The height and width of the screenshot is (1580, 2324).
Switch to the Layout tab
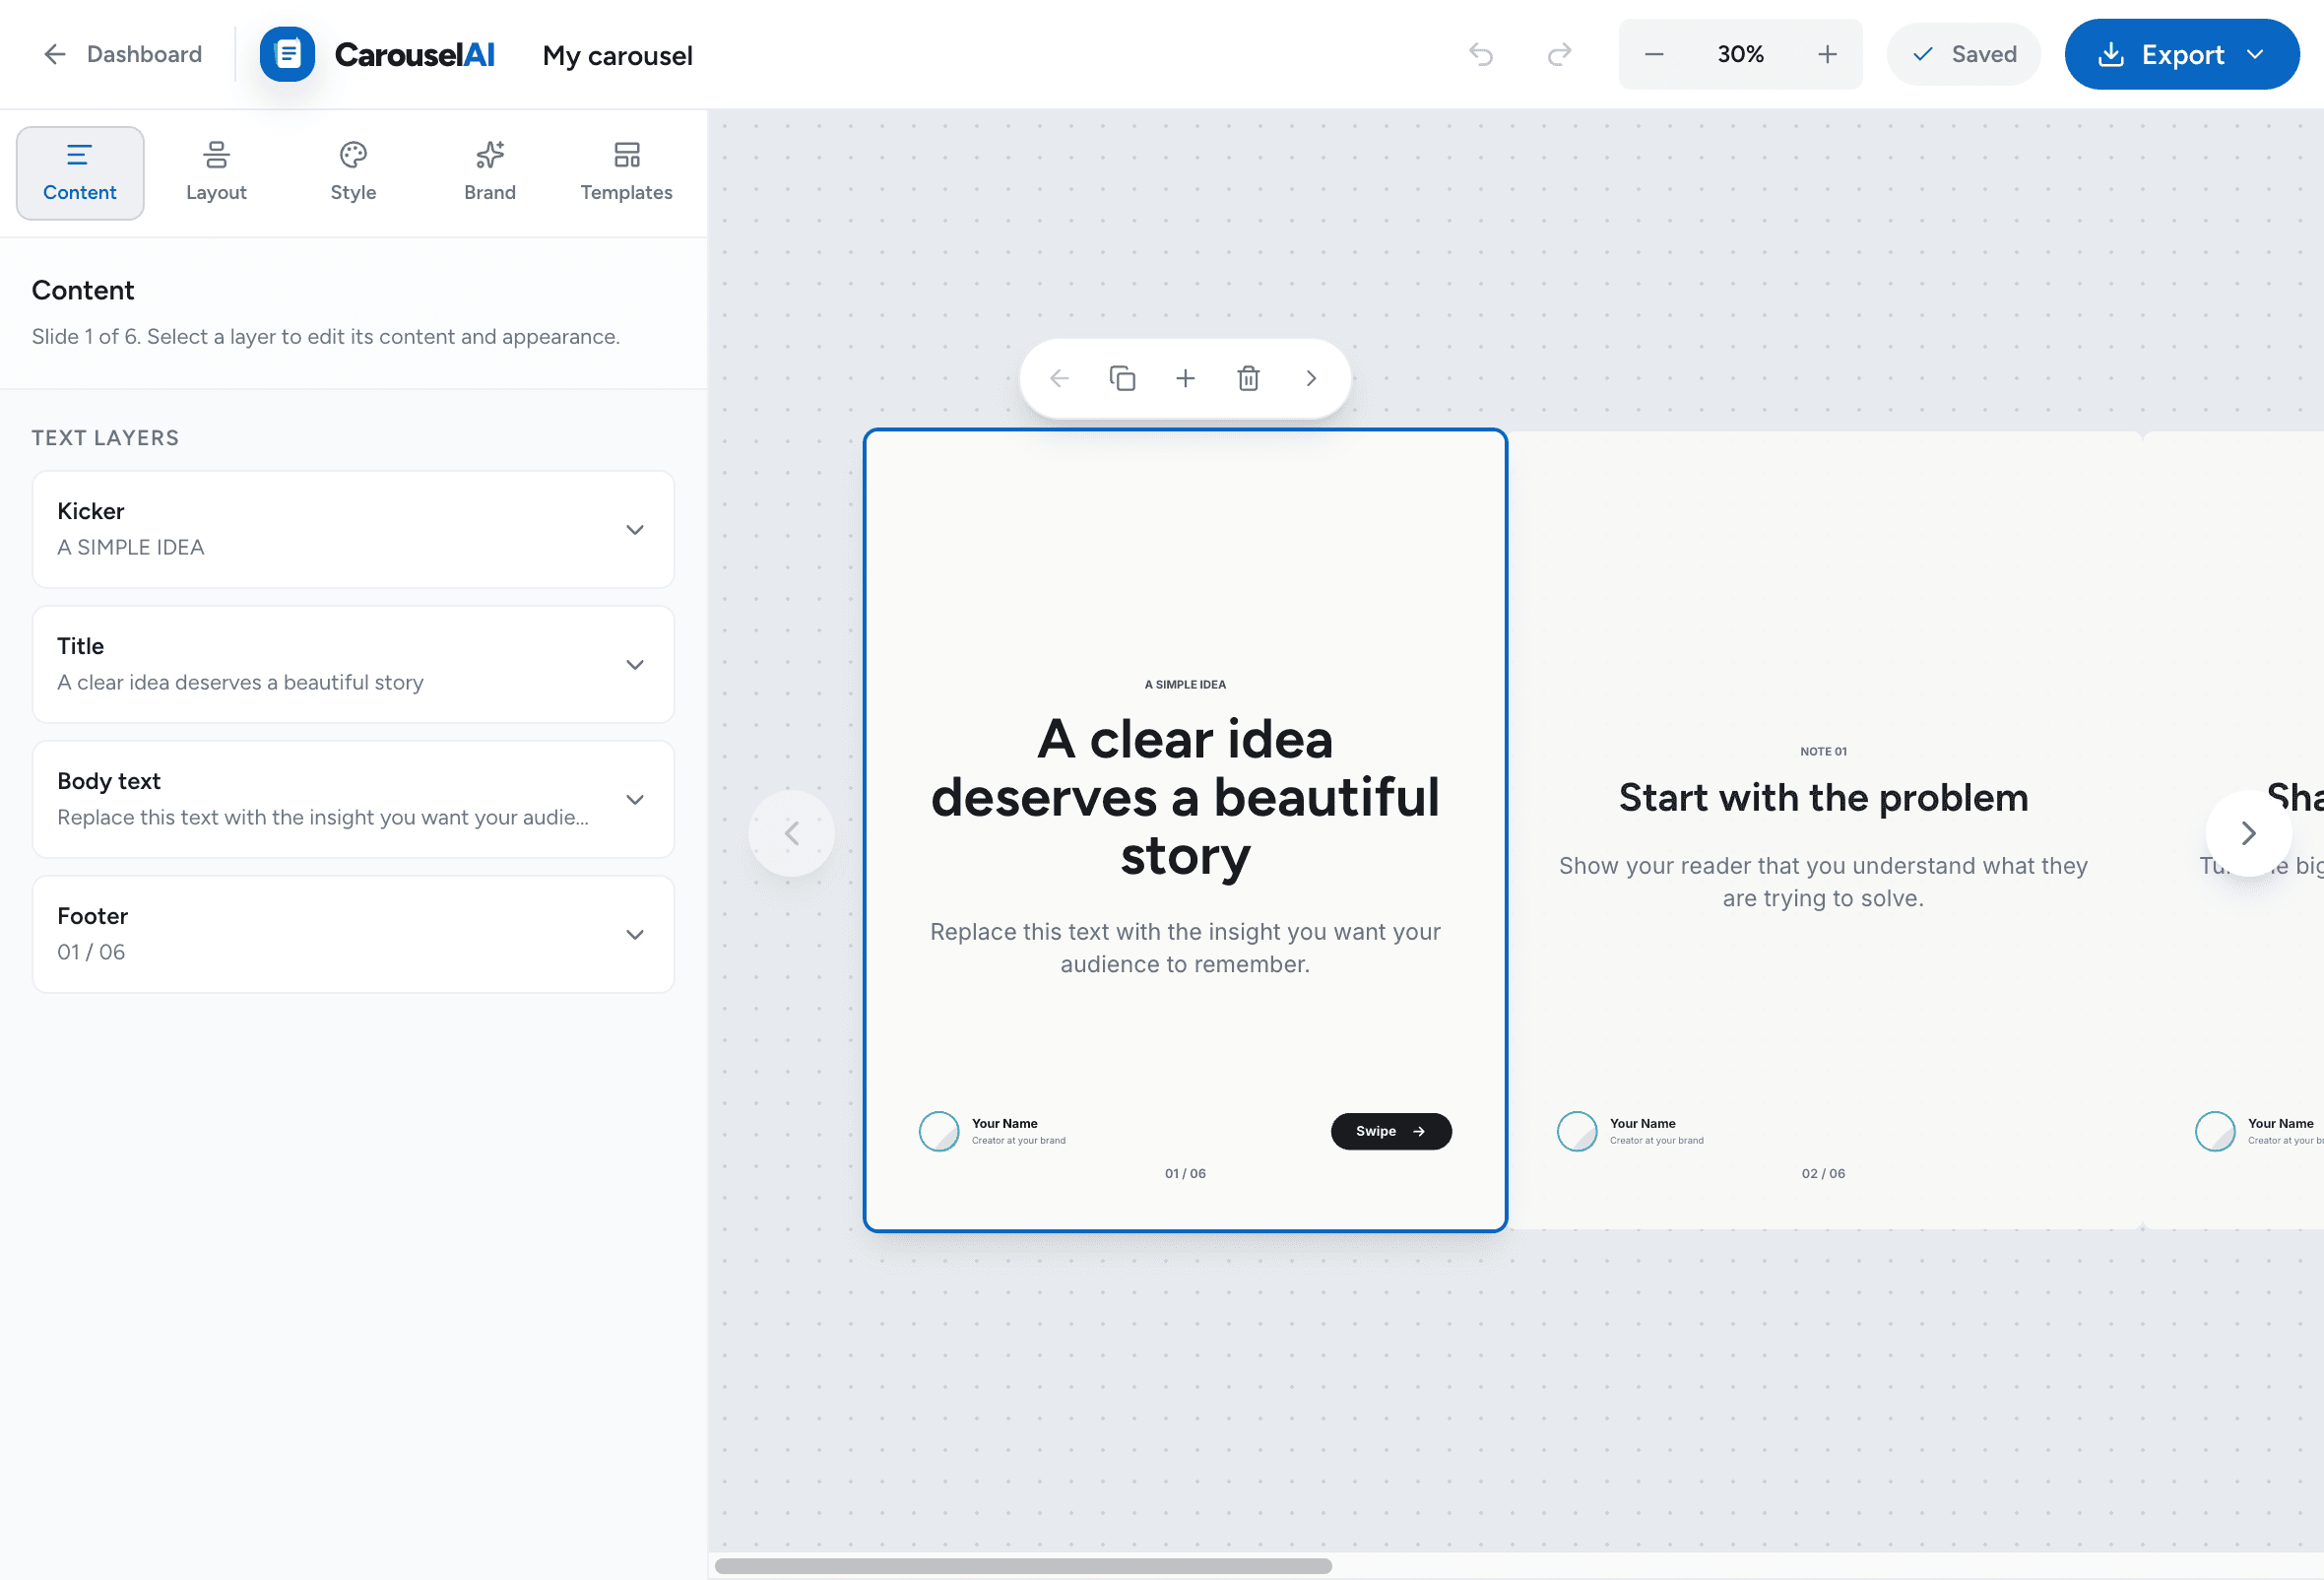(x=216, y=172)
